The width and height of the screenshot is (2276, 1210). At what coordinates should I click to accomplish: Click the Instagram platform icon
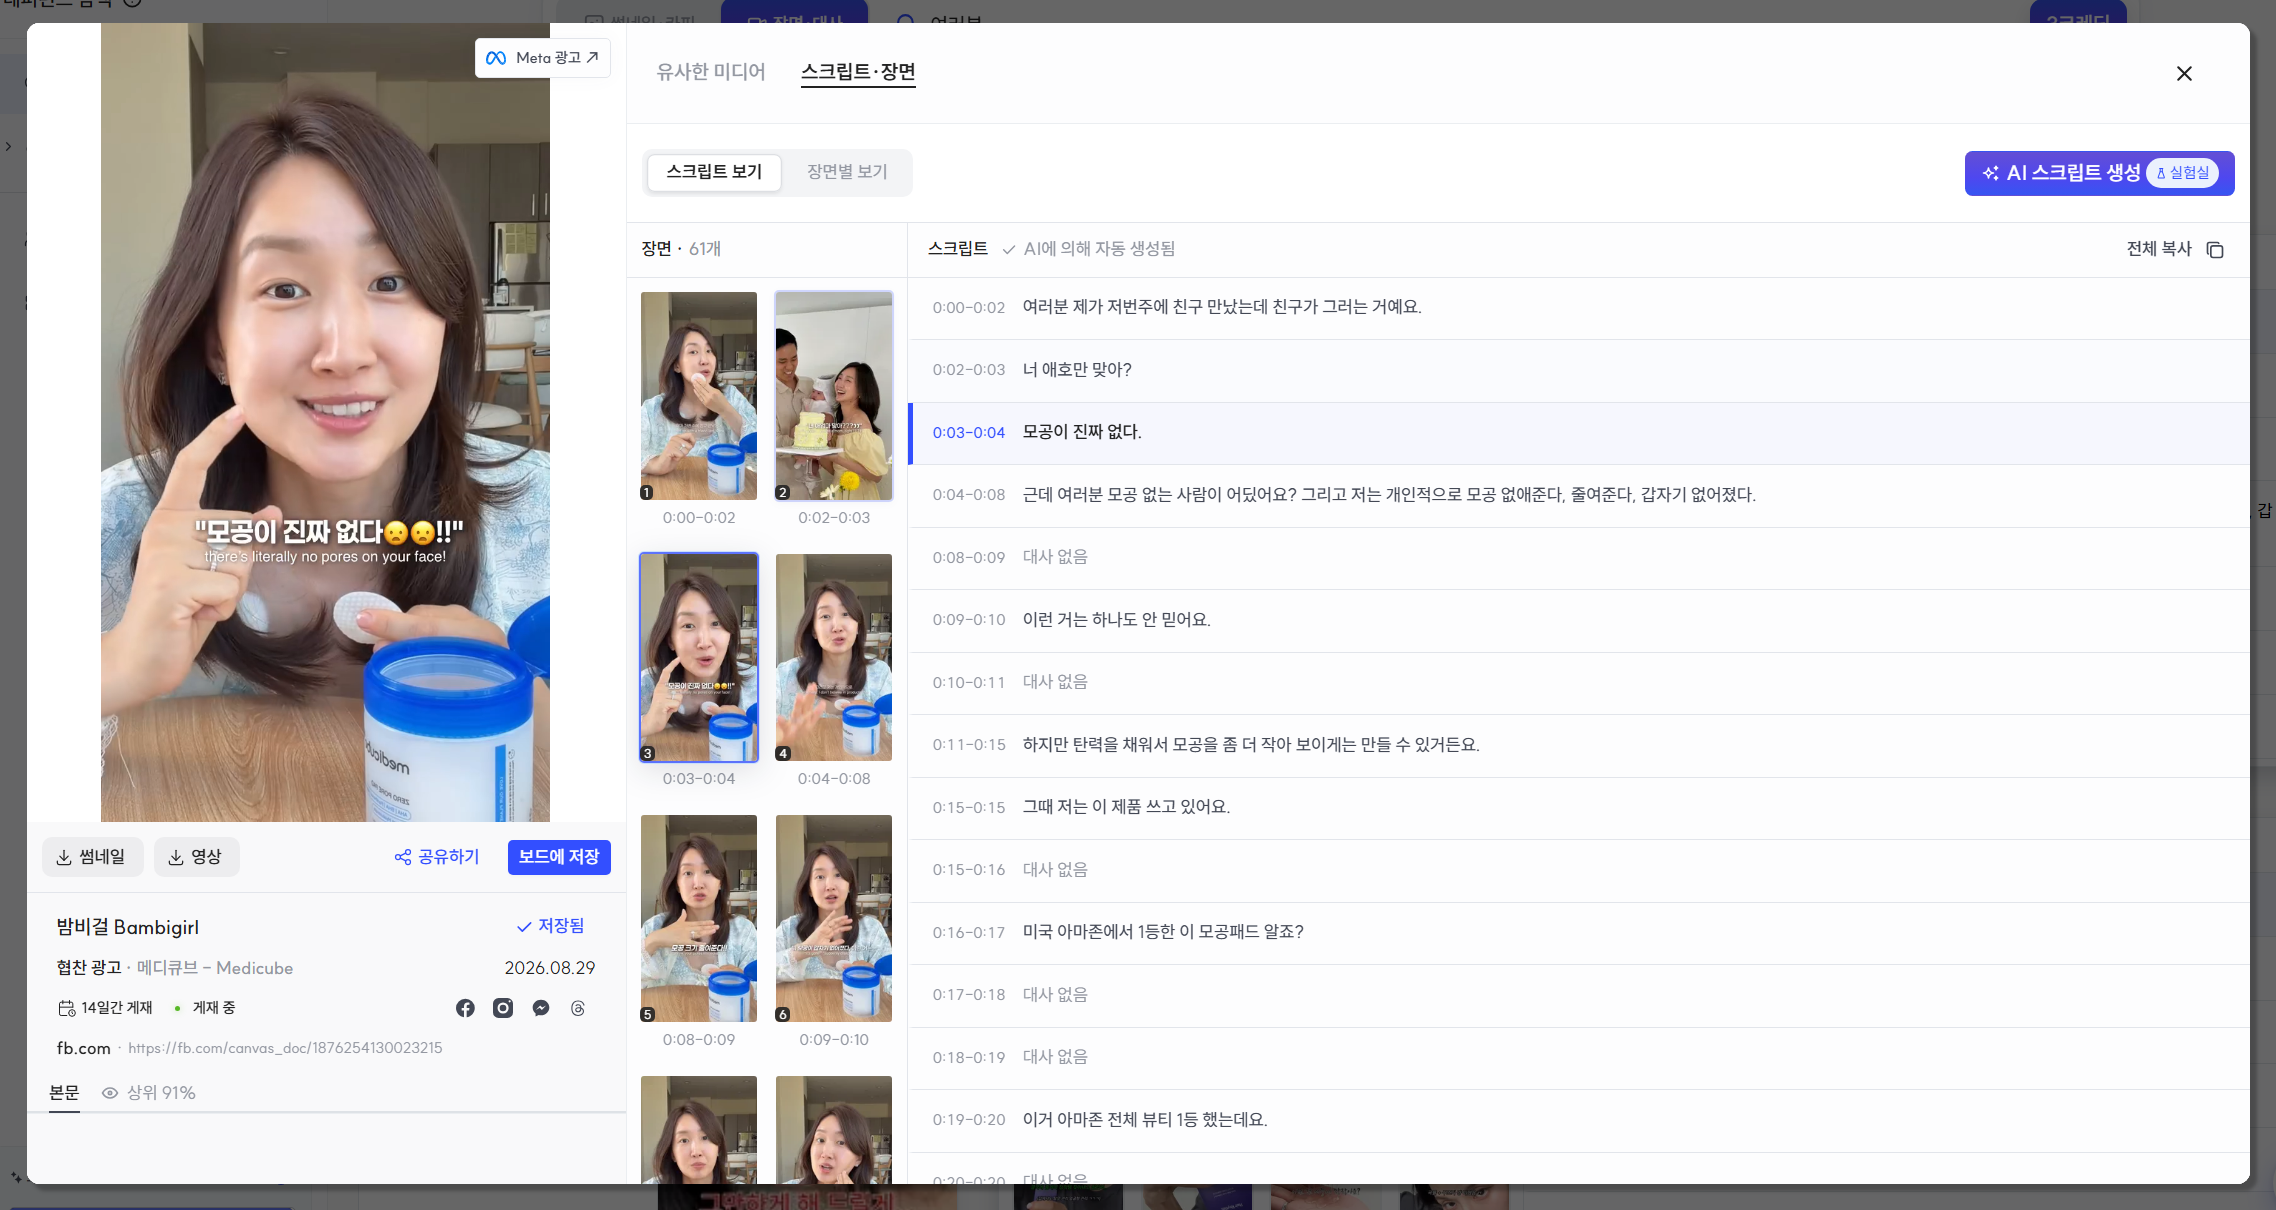click(x=503, y=1008)
